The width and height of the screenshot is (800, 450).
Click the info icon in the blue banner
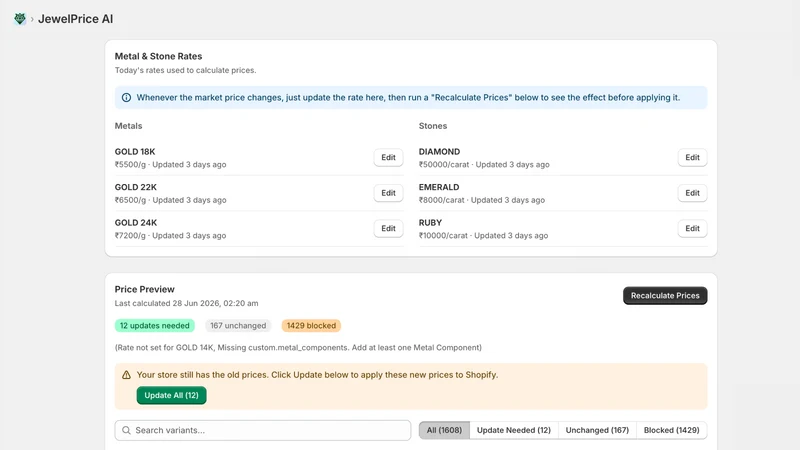click(126, 97)
